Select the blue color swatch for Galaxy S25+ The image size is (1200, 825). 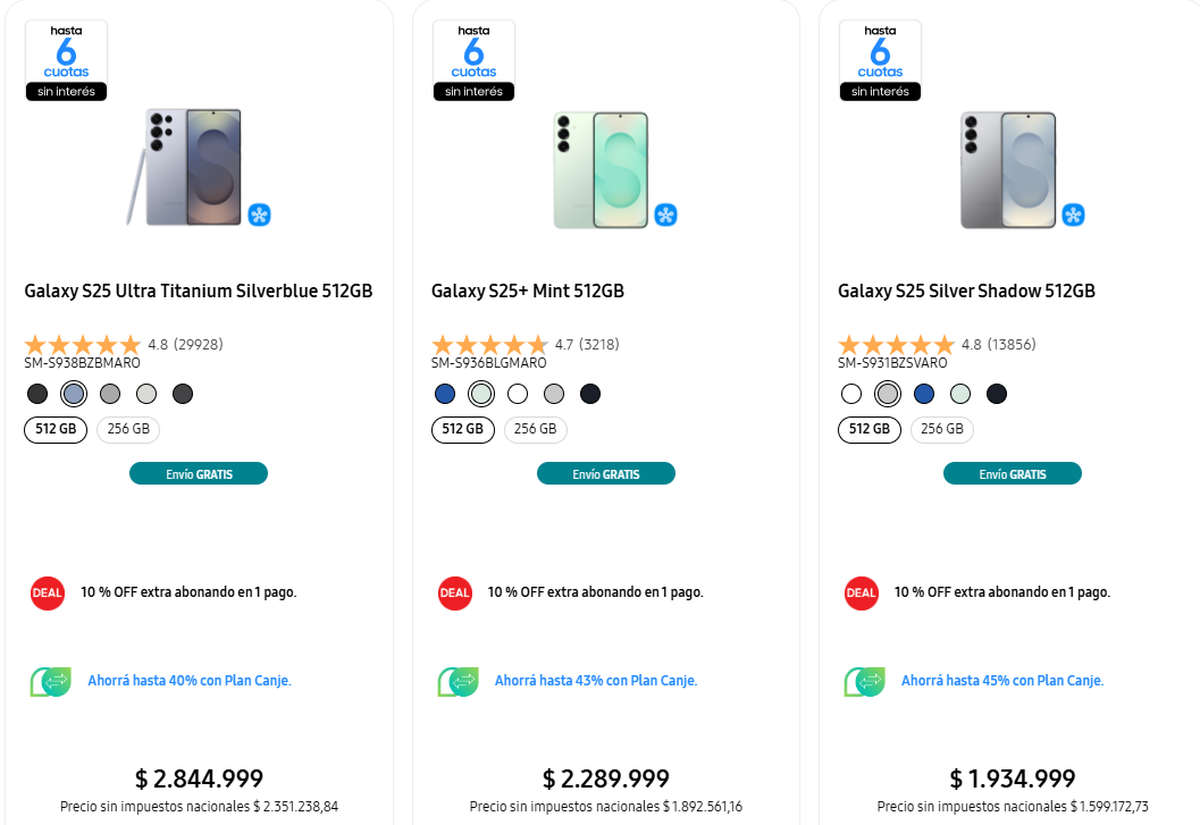pyautogui.click(x=445, y=394)
